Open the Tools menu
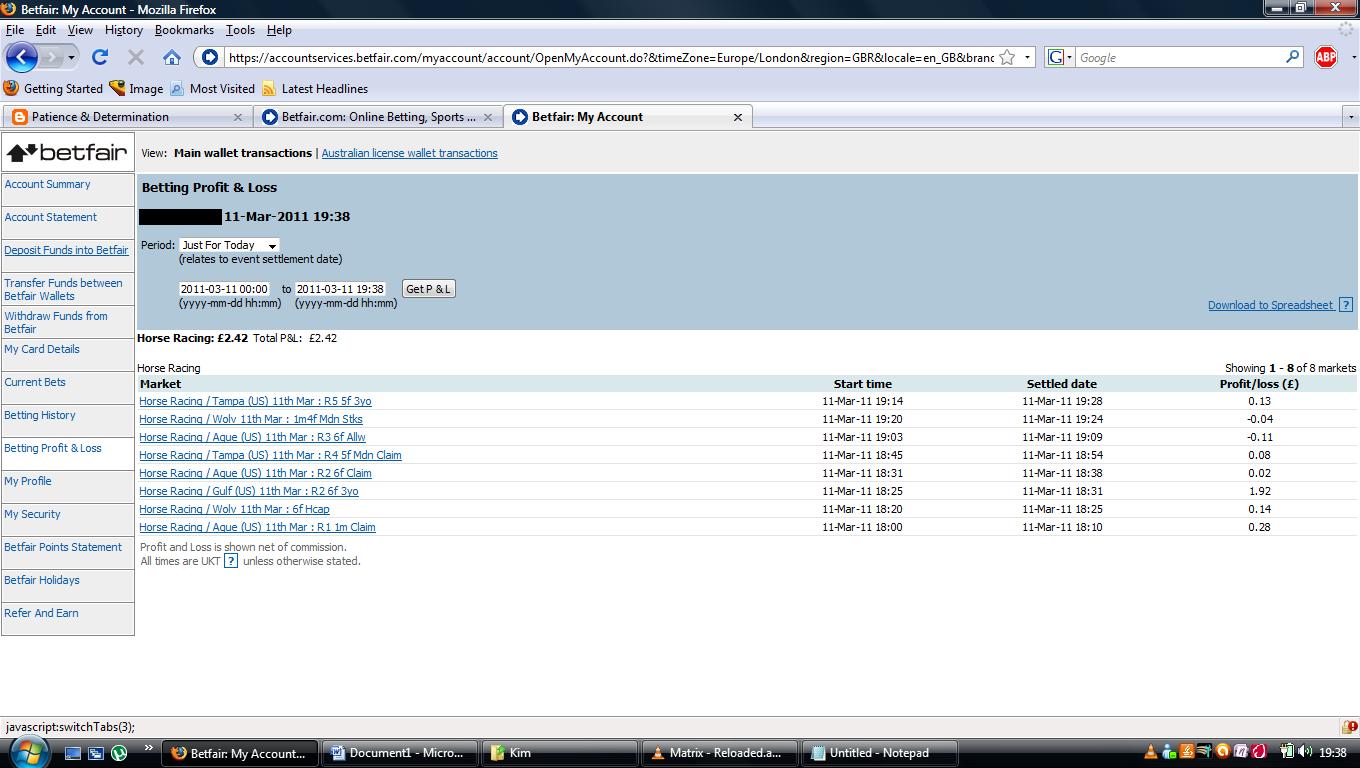The image size is (1360, 768). [x=240, y=30]
